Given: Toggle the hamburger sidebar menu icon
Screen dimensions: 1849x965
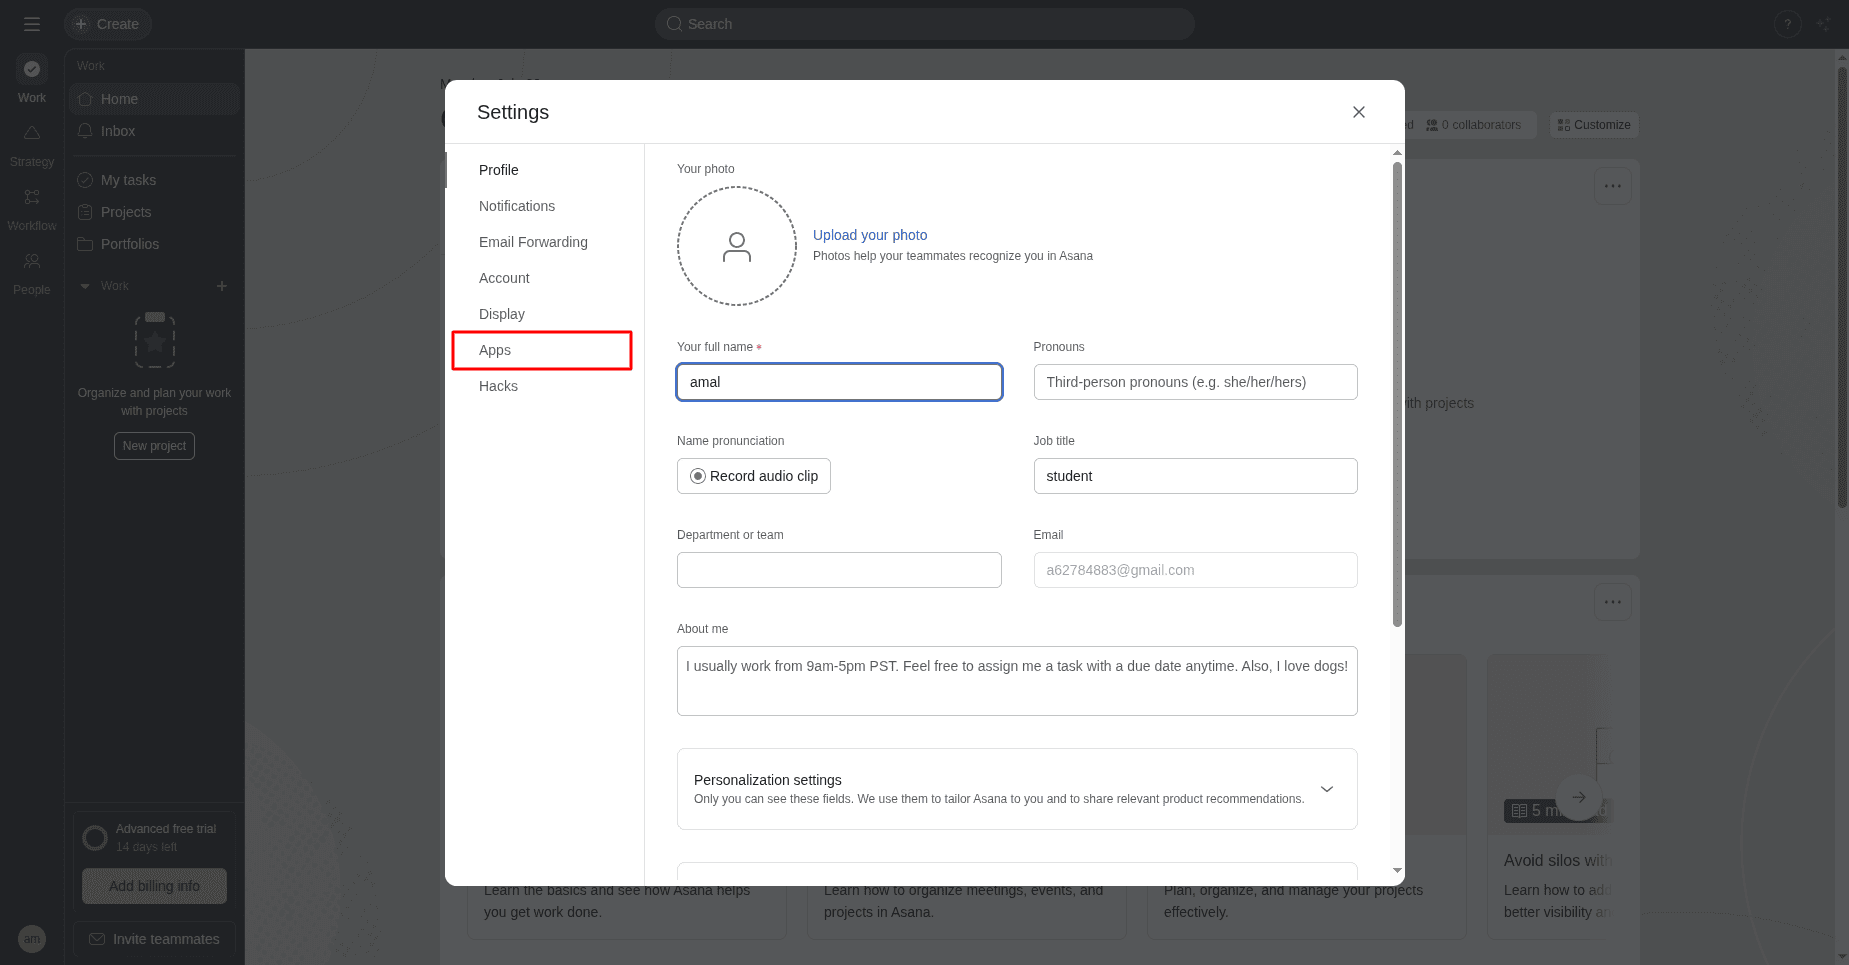Looking at the screenshot, I should point(32,24).
